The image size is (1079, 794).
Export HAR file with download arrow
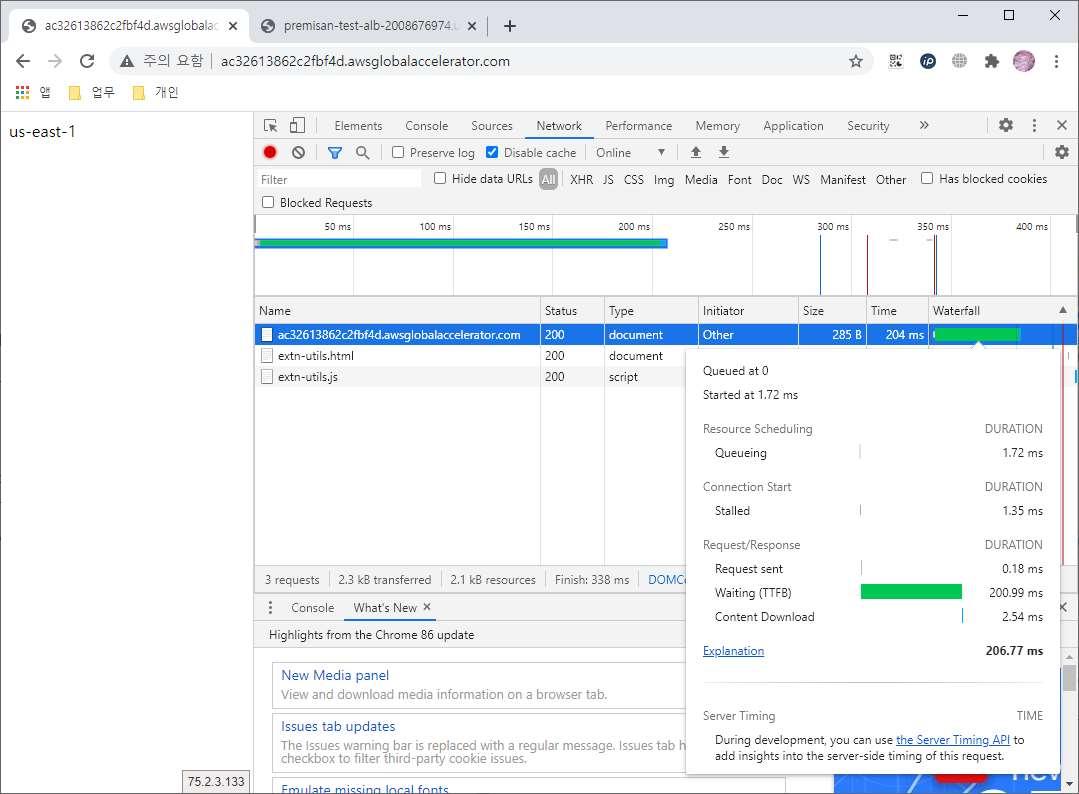coord(723,152)
